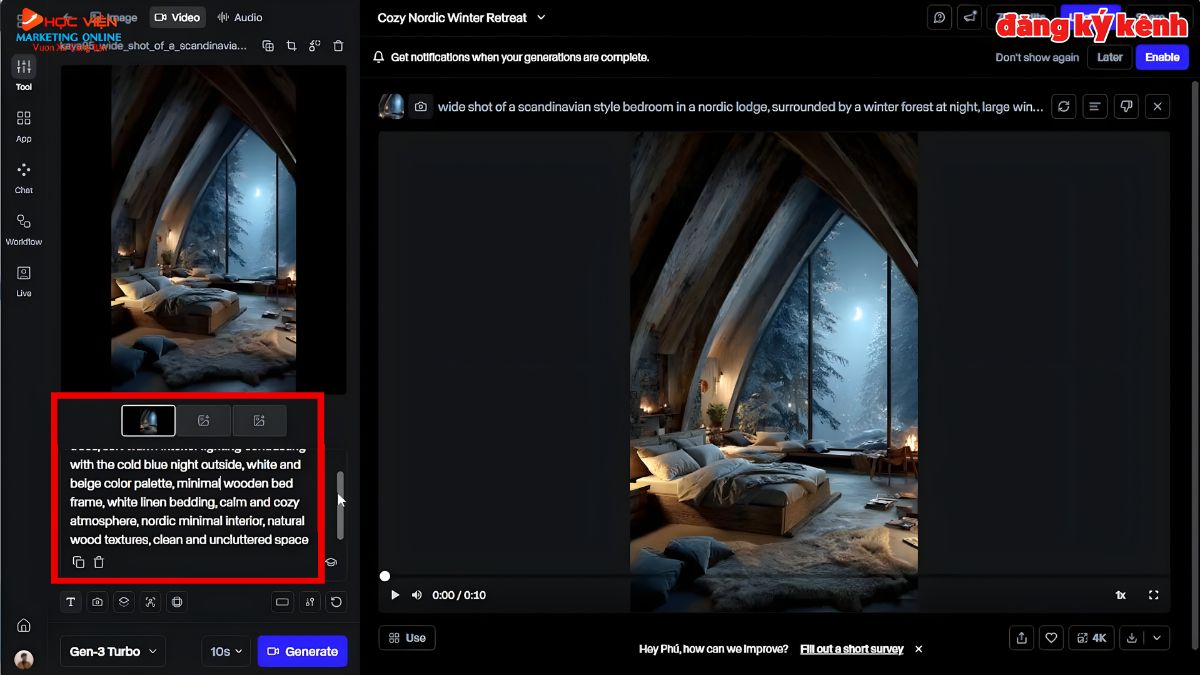Expand the Cozy Nordic Winter Retreat project menu
Screen dimensions: 1200x675
click(462, 18)
